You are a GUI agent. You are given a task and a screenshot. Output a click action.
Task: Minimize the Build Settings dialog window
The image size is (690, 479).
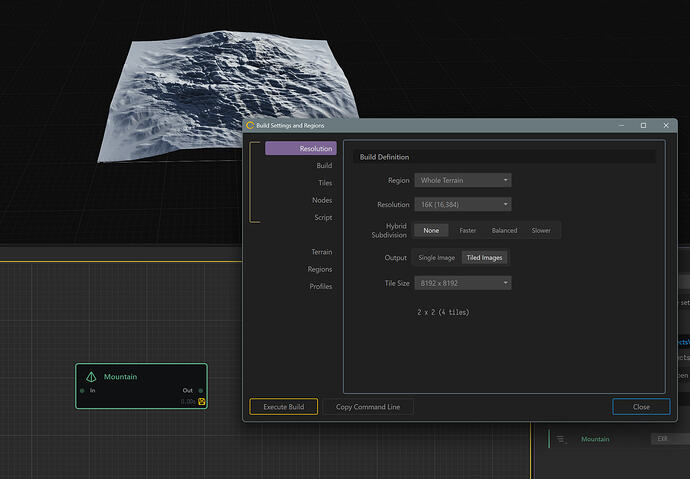click(620, 125)
